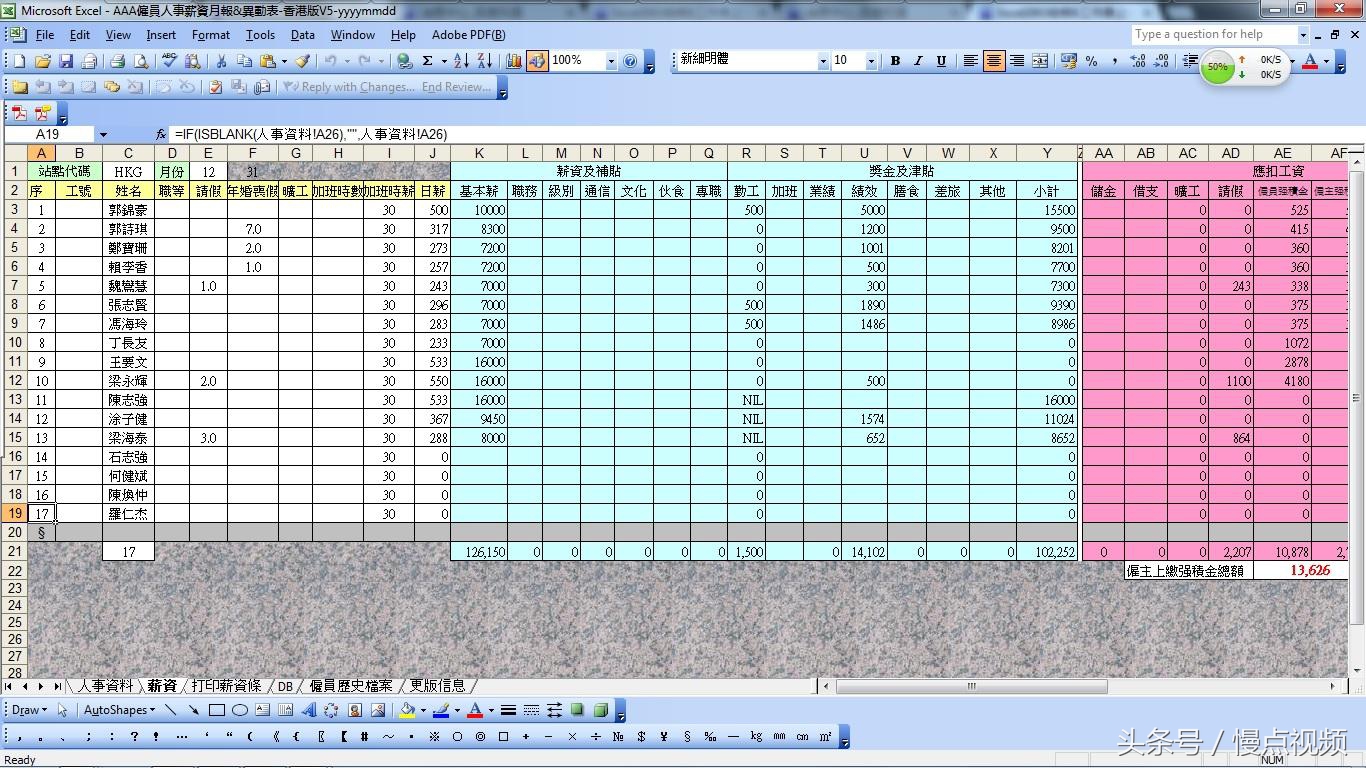Select the Rectangle drawing tool
This screenshot has height=768, width=1366.
coord(217,710)
